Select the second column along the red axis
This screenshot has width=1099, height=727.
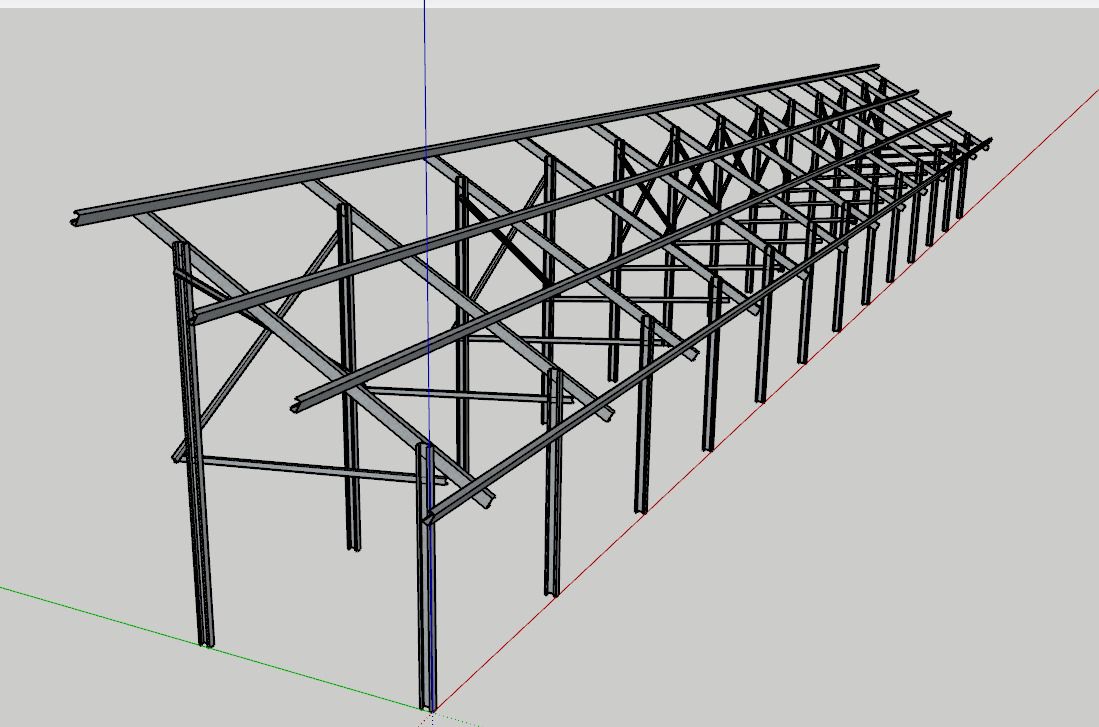552,500
